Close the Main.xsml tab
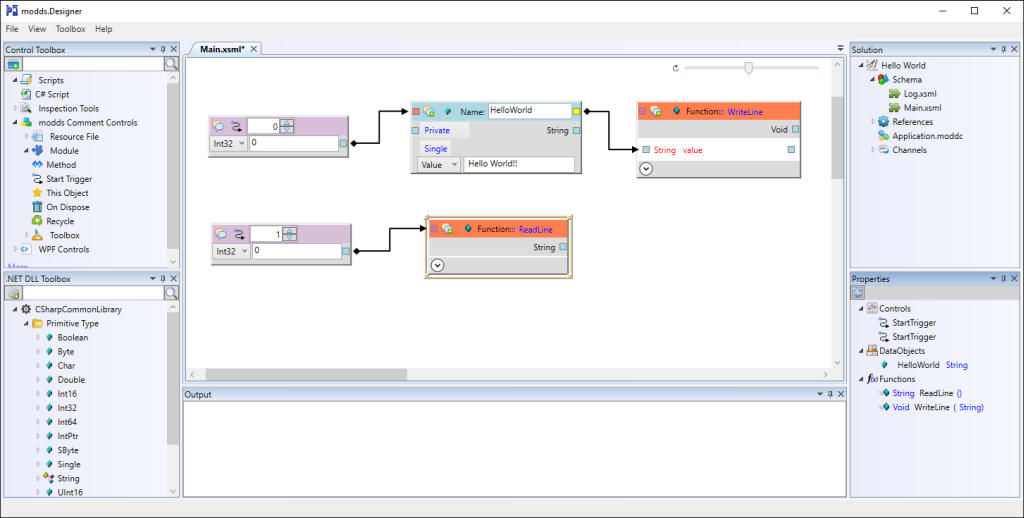The image size is (1024, 518). tap(254, 49)
